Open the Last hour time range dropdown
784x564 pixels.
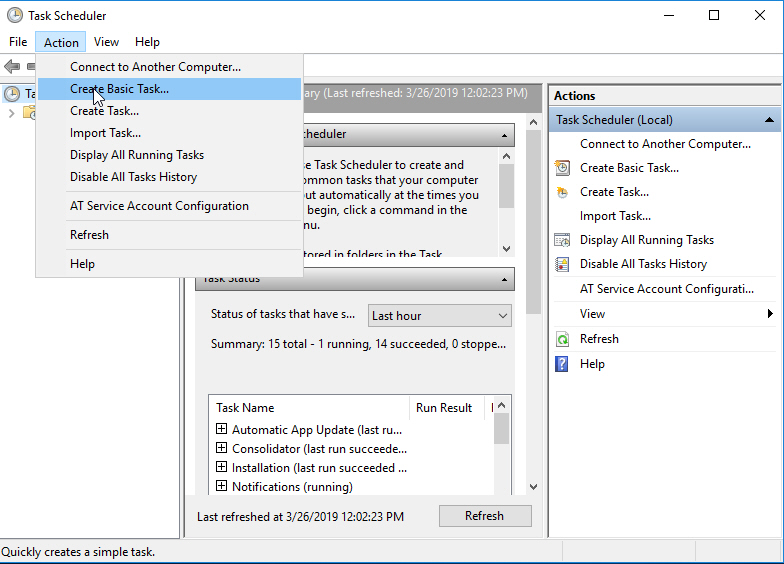point(439,316)
